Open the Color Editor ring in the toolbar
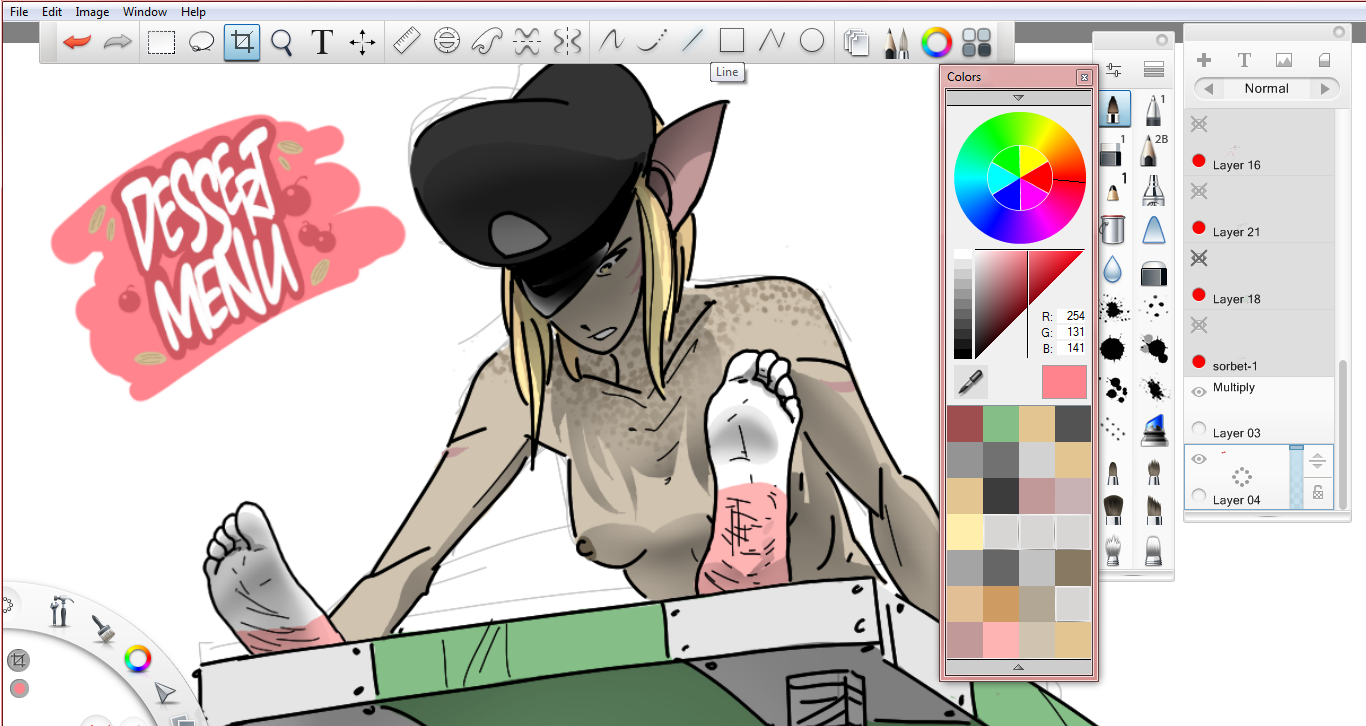 pyautogui.click(x=937, y=42)
